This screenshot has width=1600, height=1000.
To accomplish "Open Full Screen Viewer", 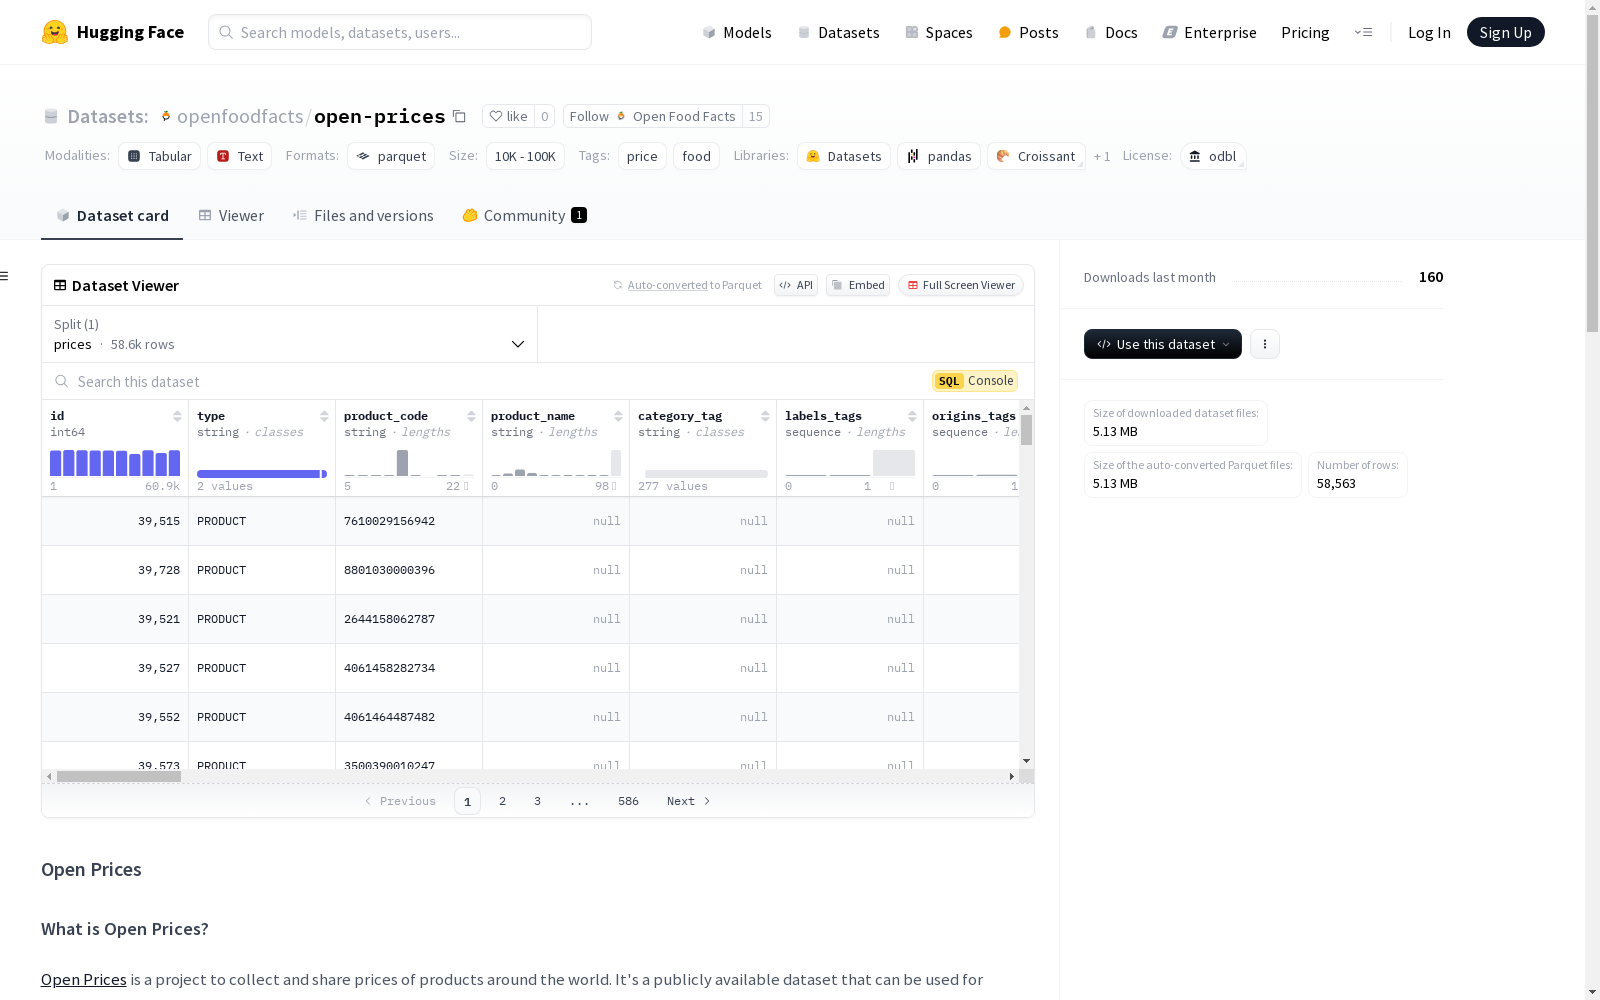I will pyautogui.click(x=961, y=285).
